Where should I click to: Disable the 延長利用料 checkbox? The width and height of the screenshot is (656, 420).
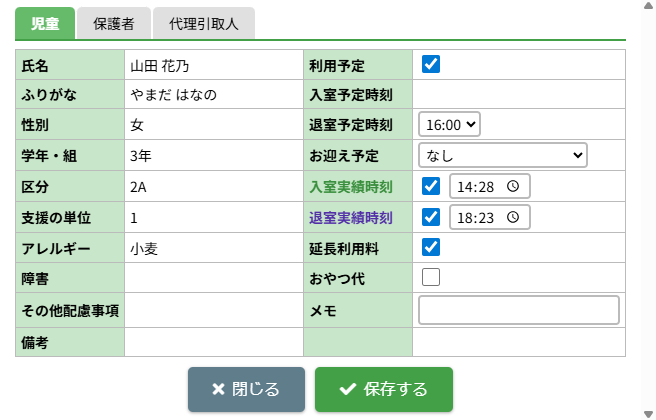[x=431, y=246]
